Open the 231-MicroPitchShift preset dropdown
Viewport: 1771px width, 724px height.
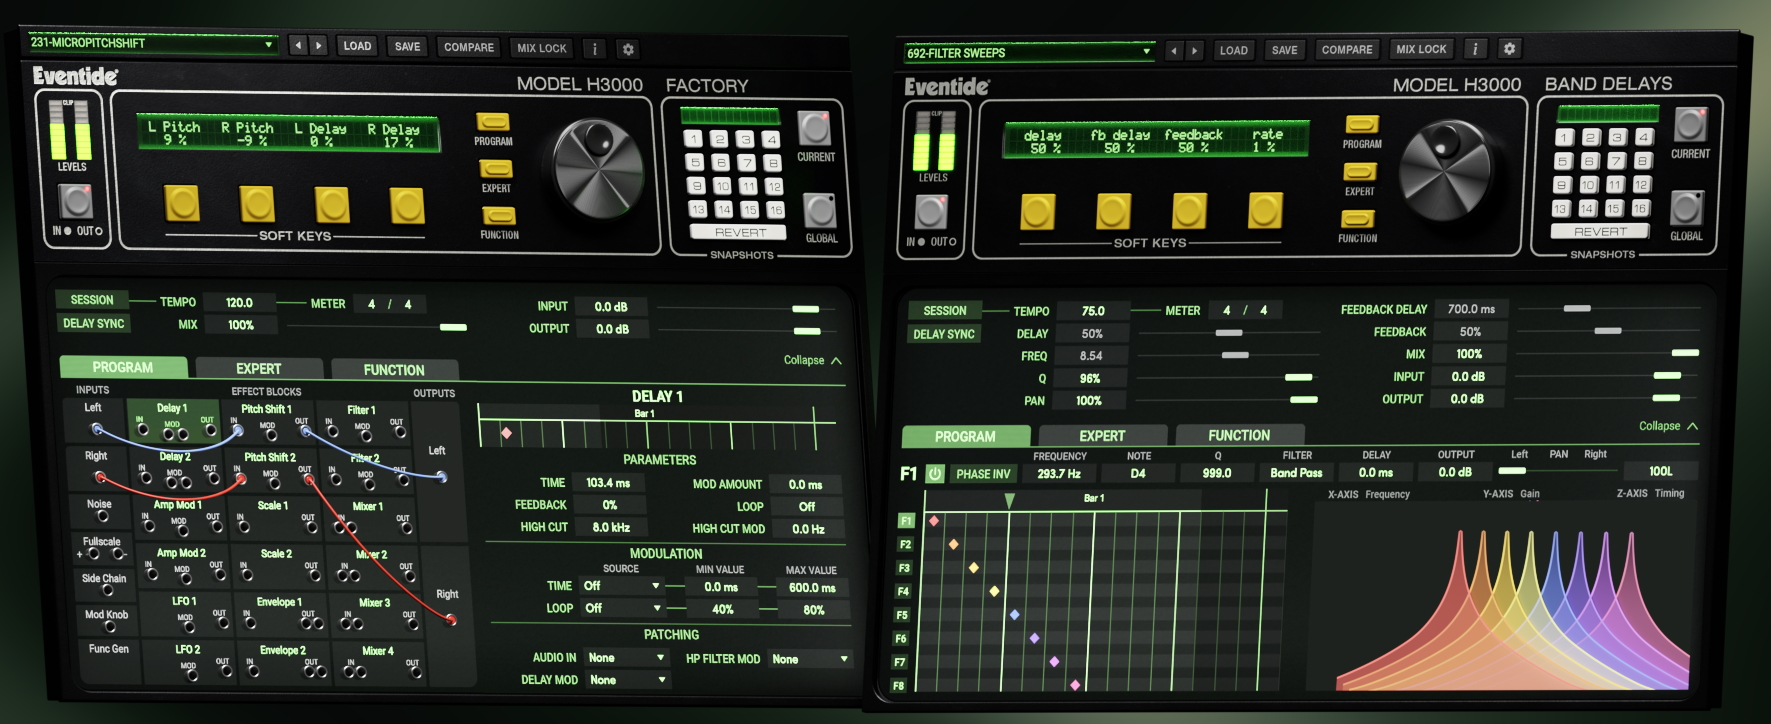click(152, 43)
